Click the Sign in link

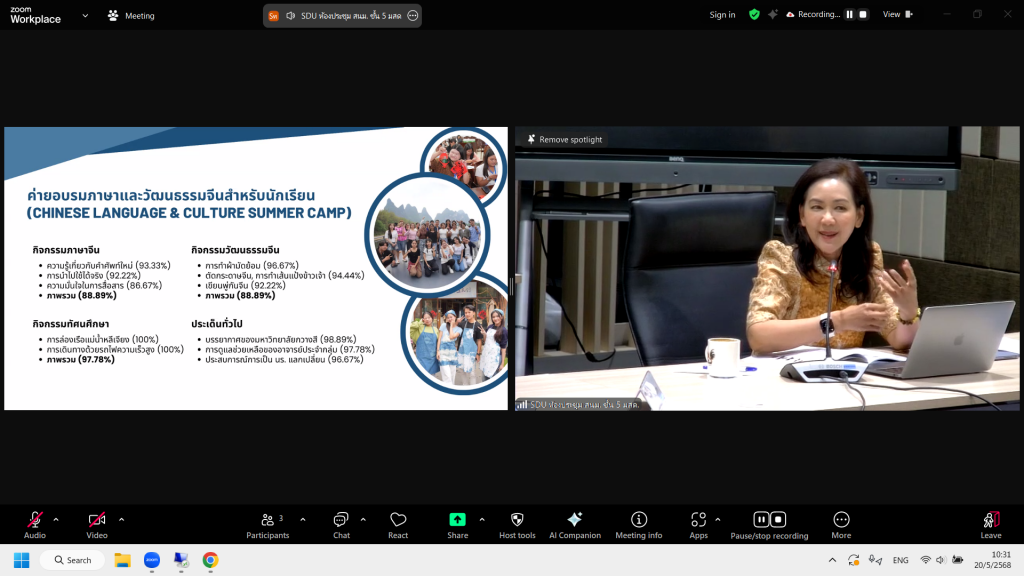[722, 15]
